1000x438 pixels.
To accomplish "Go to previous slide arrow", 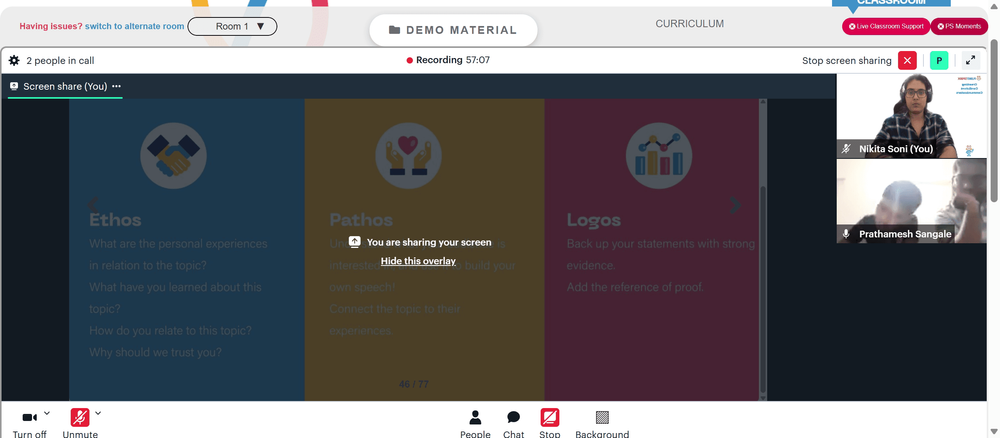I will pyautogui.click(x=93, y=205).
